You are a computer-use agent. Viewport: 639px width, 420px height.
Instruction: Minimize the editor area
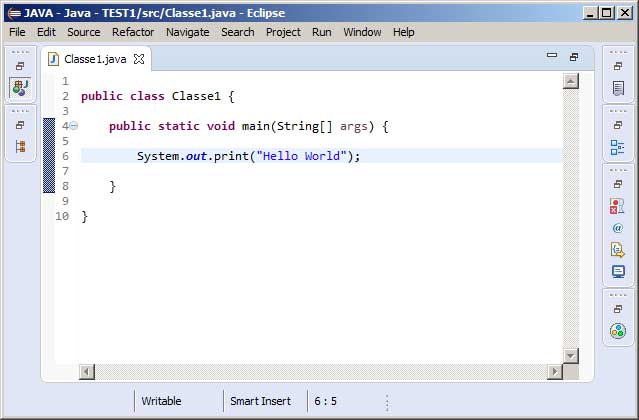click(551, 58)
